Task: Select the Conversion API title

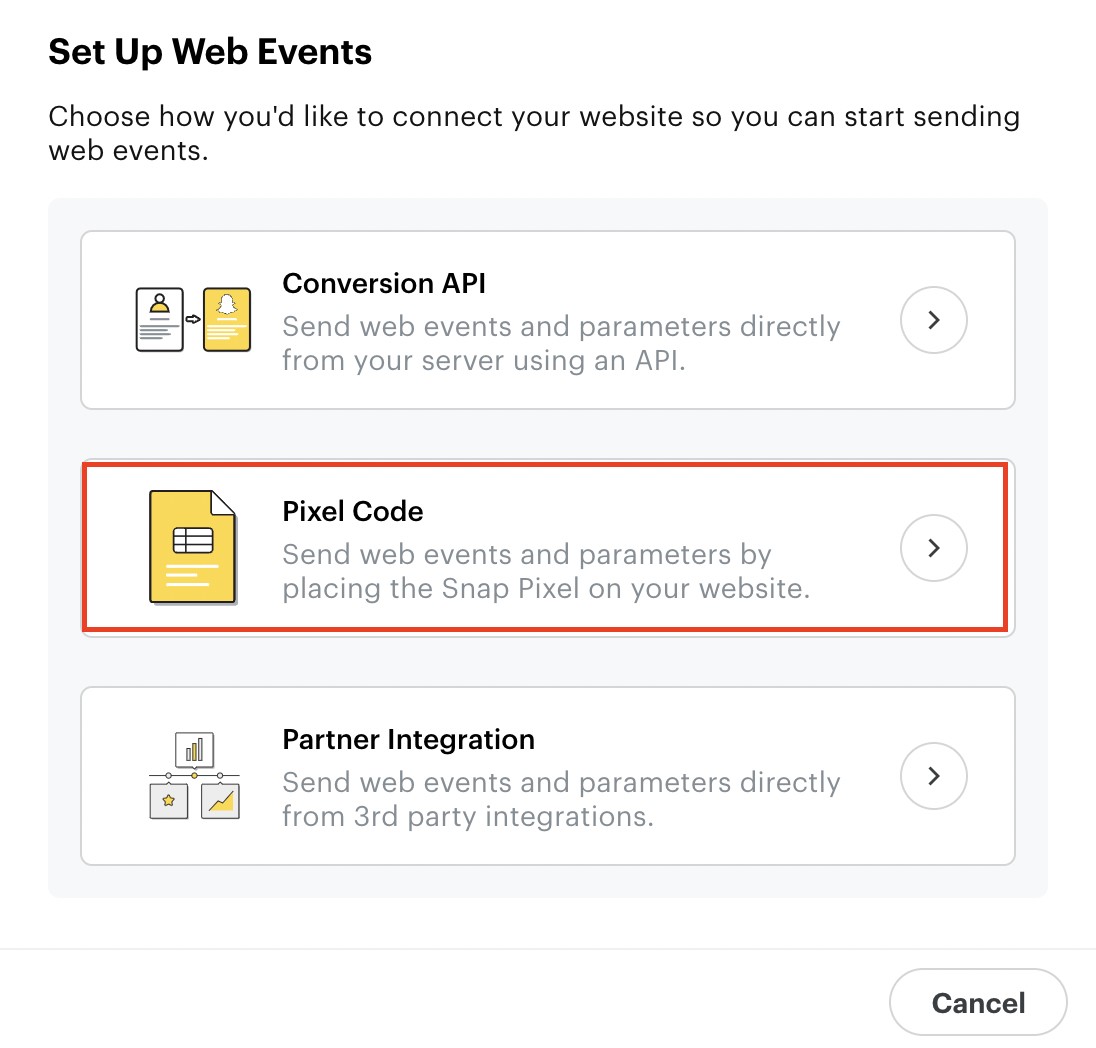Action: pyautogui.click(x=384, y=284)
